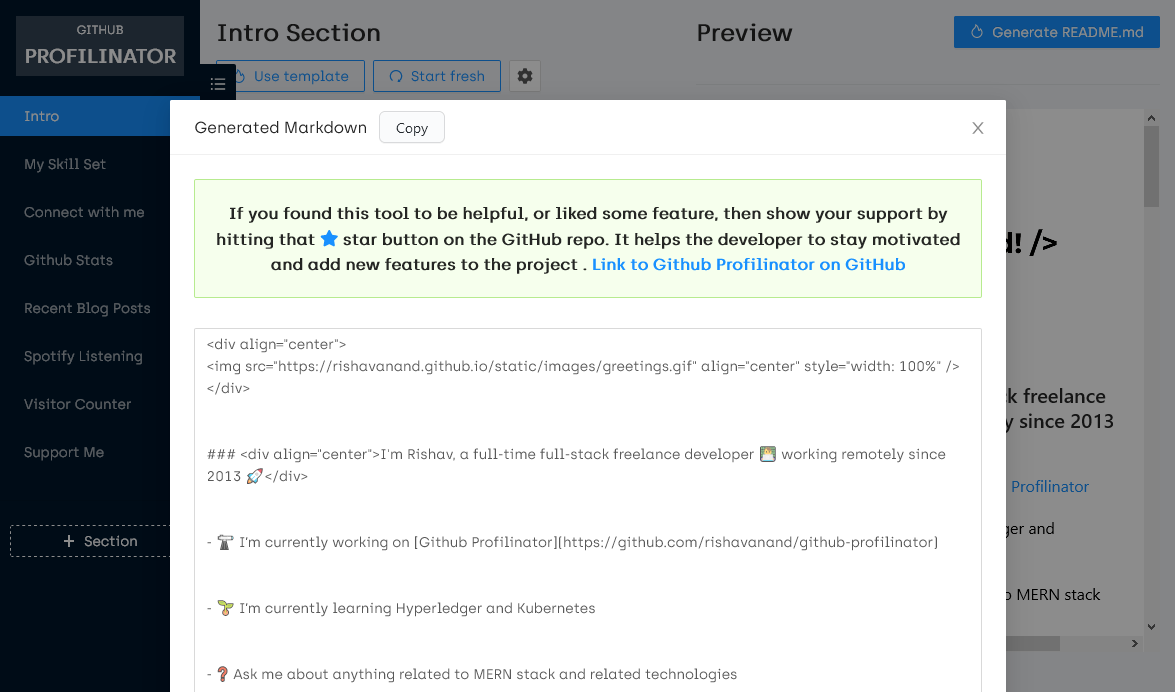This screenshot has width=1175, height=692.
Task: Click the Preview heading
Action: point(744,33)
